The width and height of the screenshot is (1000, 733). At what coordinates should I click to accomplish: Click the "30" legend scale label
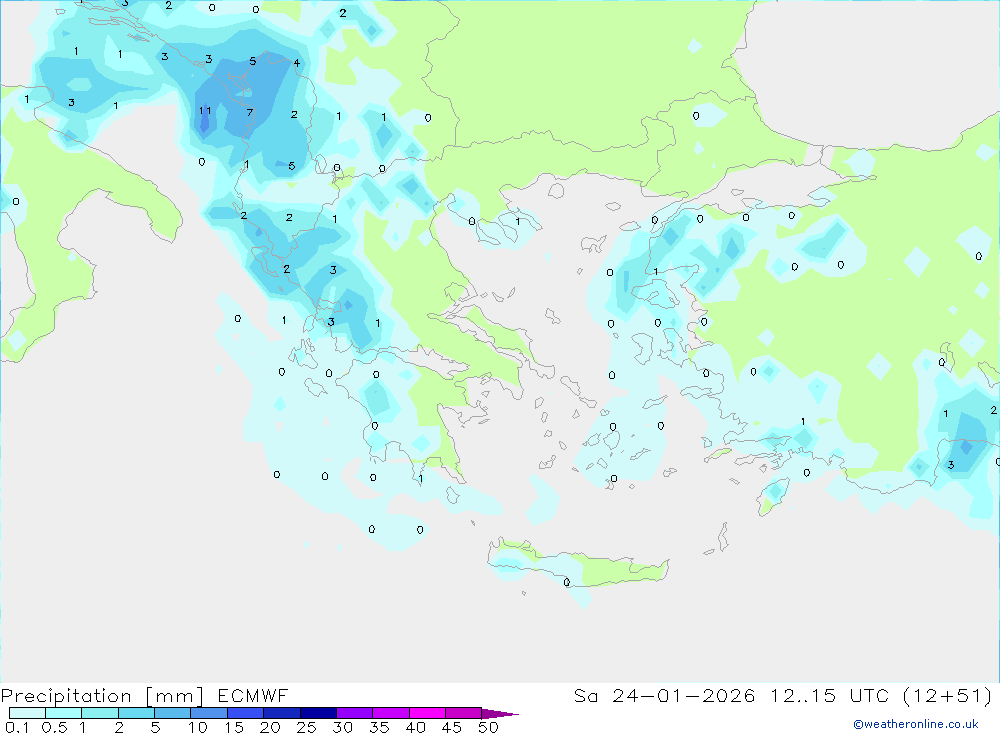tap(342, 727)
